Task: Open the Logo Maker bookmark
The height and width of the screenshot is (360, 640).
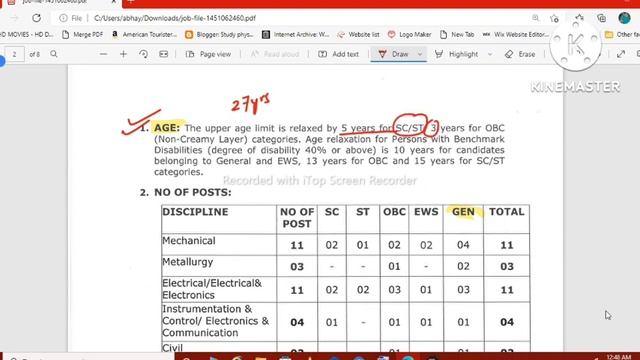Action: (x=409, y=35)
